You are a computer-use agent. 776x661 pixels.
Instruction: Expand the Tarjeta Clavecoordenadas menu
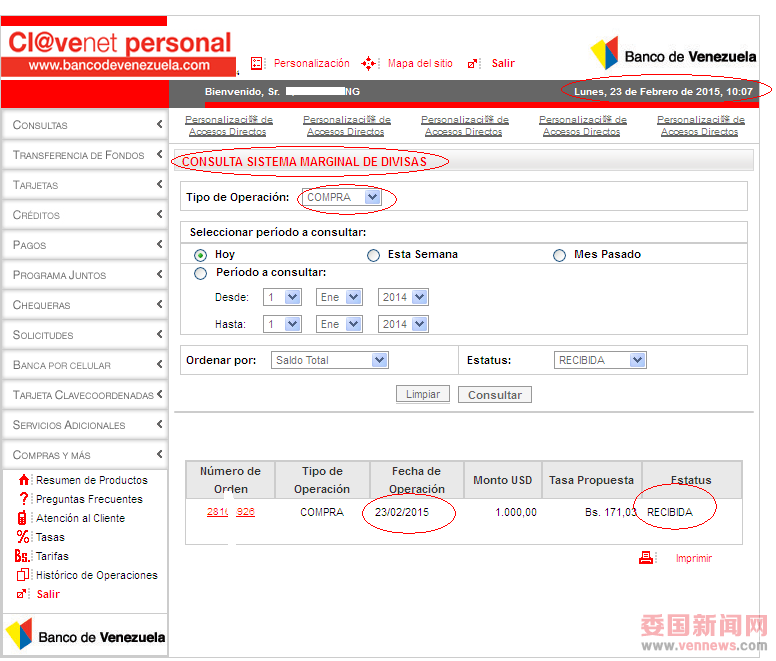[85, 395]
